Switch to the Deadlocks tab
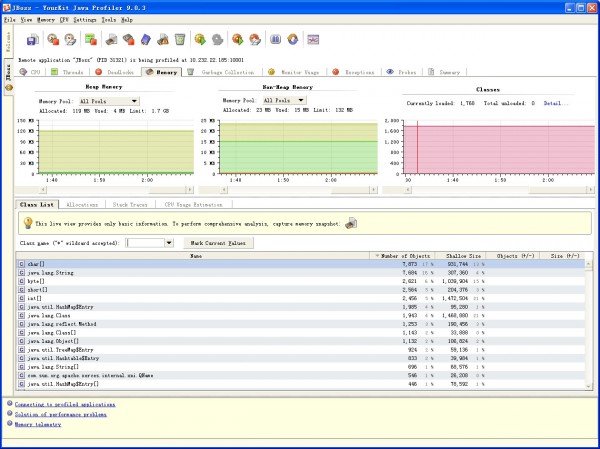 (114, 72)
